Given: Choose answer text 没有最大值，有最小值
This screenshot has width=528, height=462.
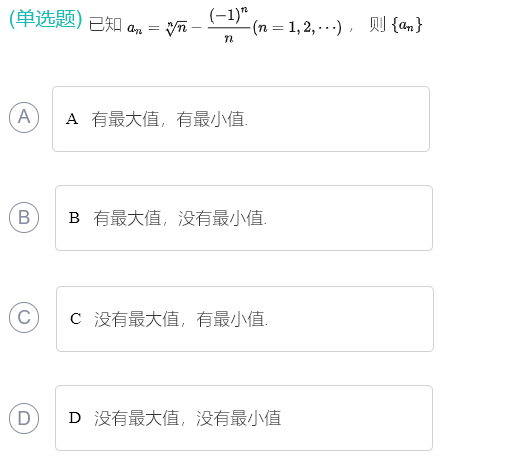Looking at the screenshot, I should 181,319.
